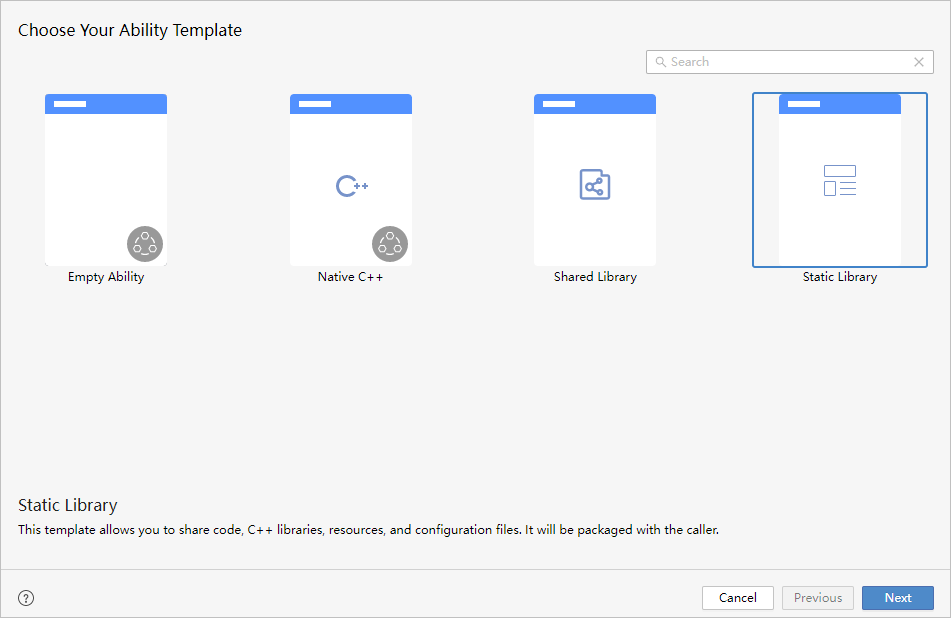Click the Empty Ability label

[106, 277]
